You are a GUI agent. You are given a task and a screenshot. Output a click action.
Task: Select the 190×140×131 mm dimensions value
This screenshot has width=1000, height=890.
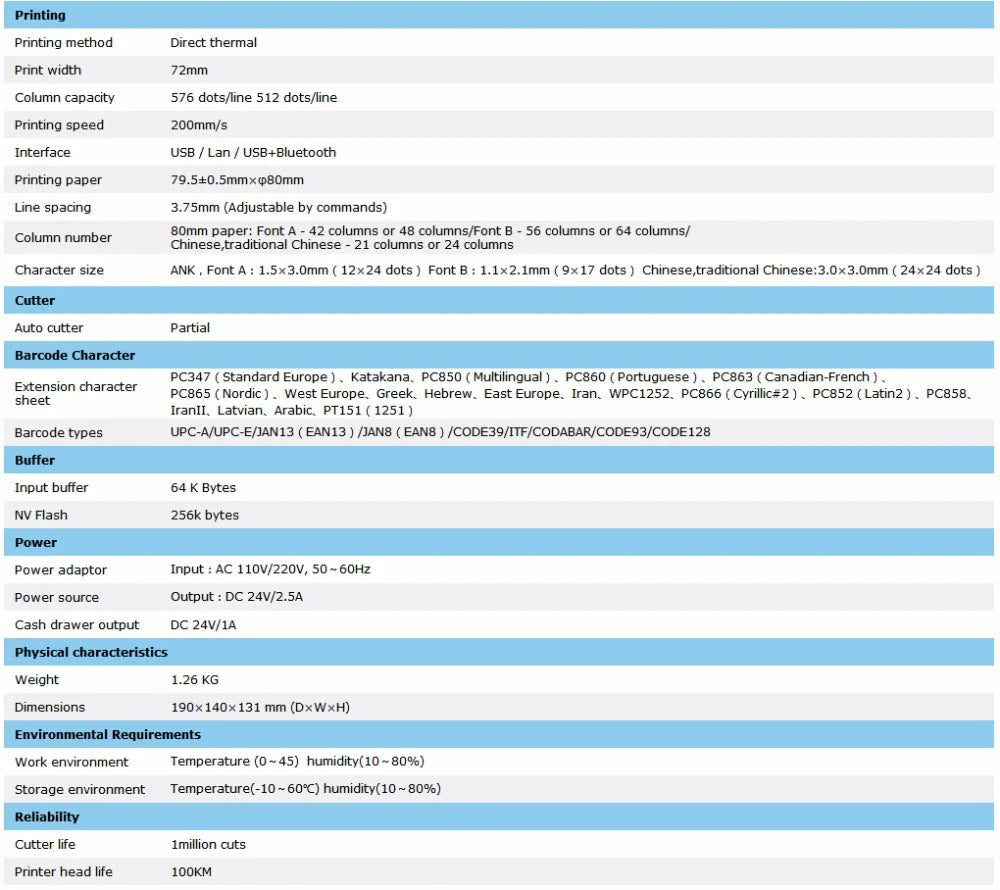(260, 708)
